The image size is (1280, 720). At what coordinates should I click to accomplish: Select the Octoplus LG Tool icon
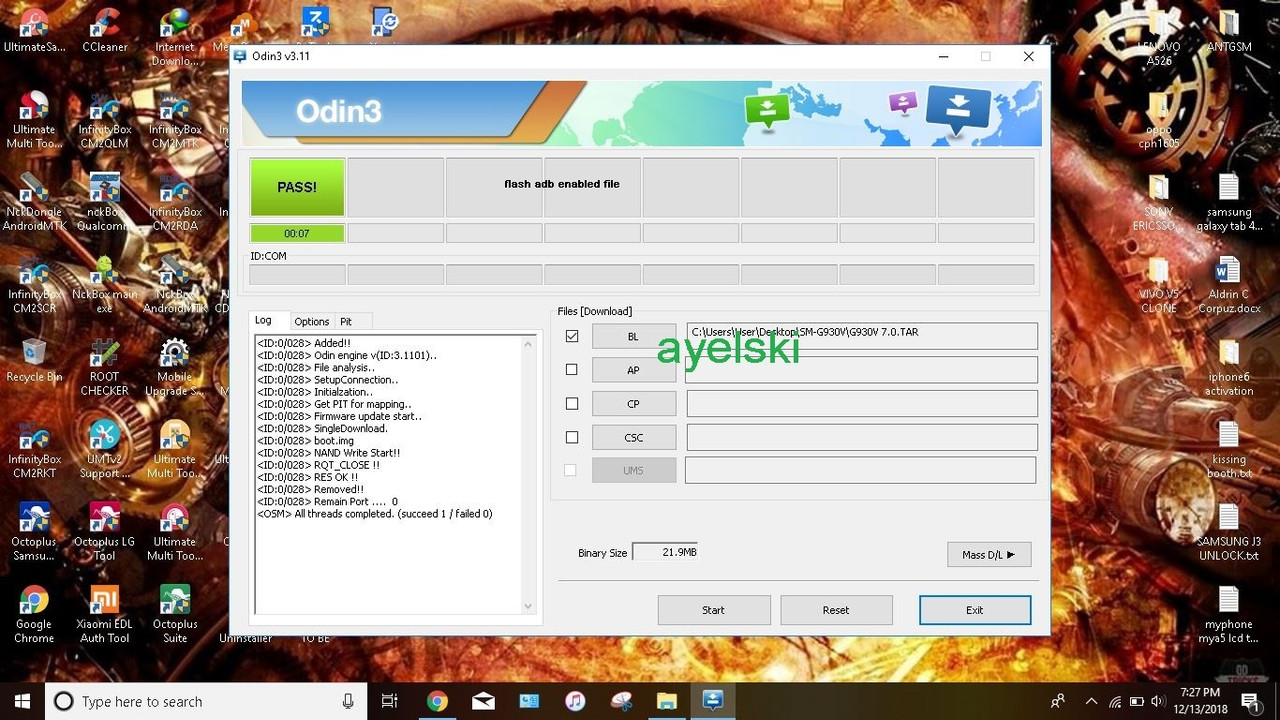pos(105,533)
